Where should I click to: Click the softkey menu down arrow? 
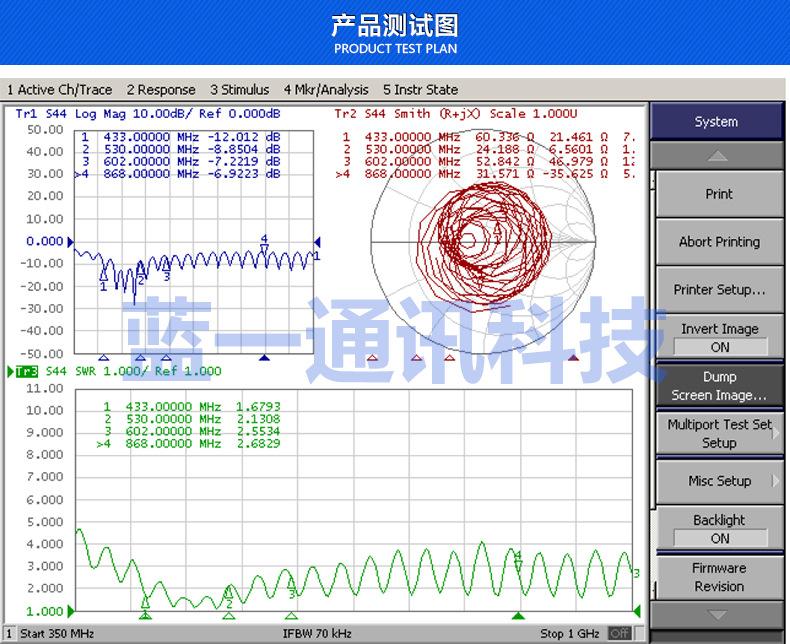(717, 615)
